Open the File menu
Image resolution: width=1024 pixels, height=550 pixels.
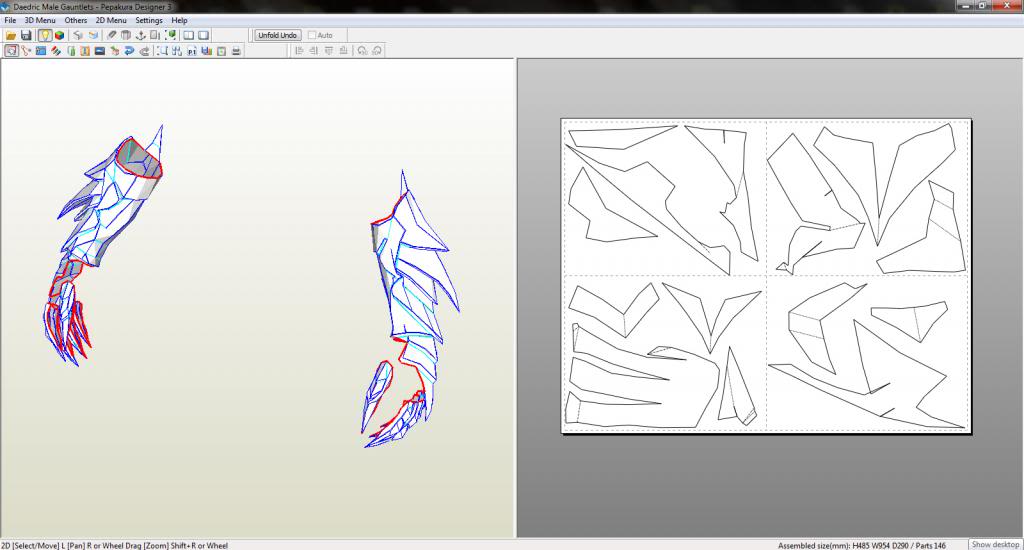(10, 20)
